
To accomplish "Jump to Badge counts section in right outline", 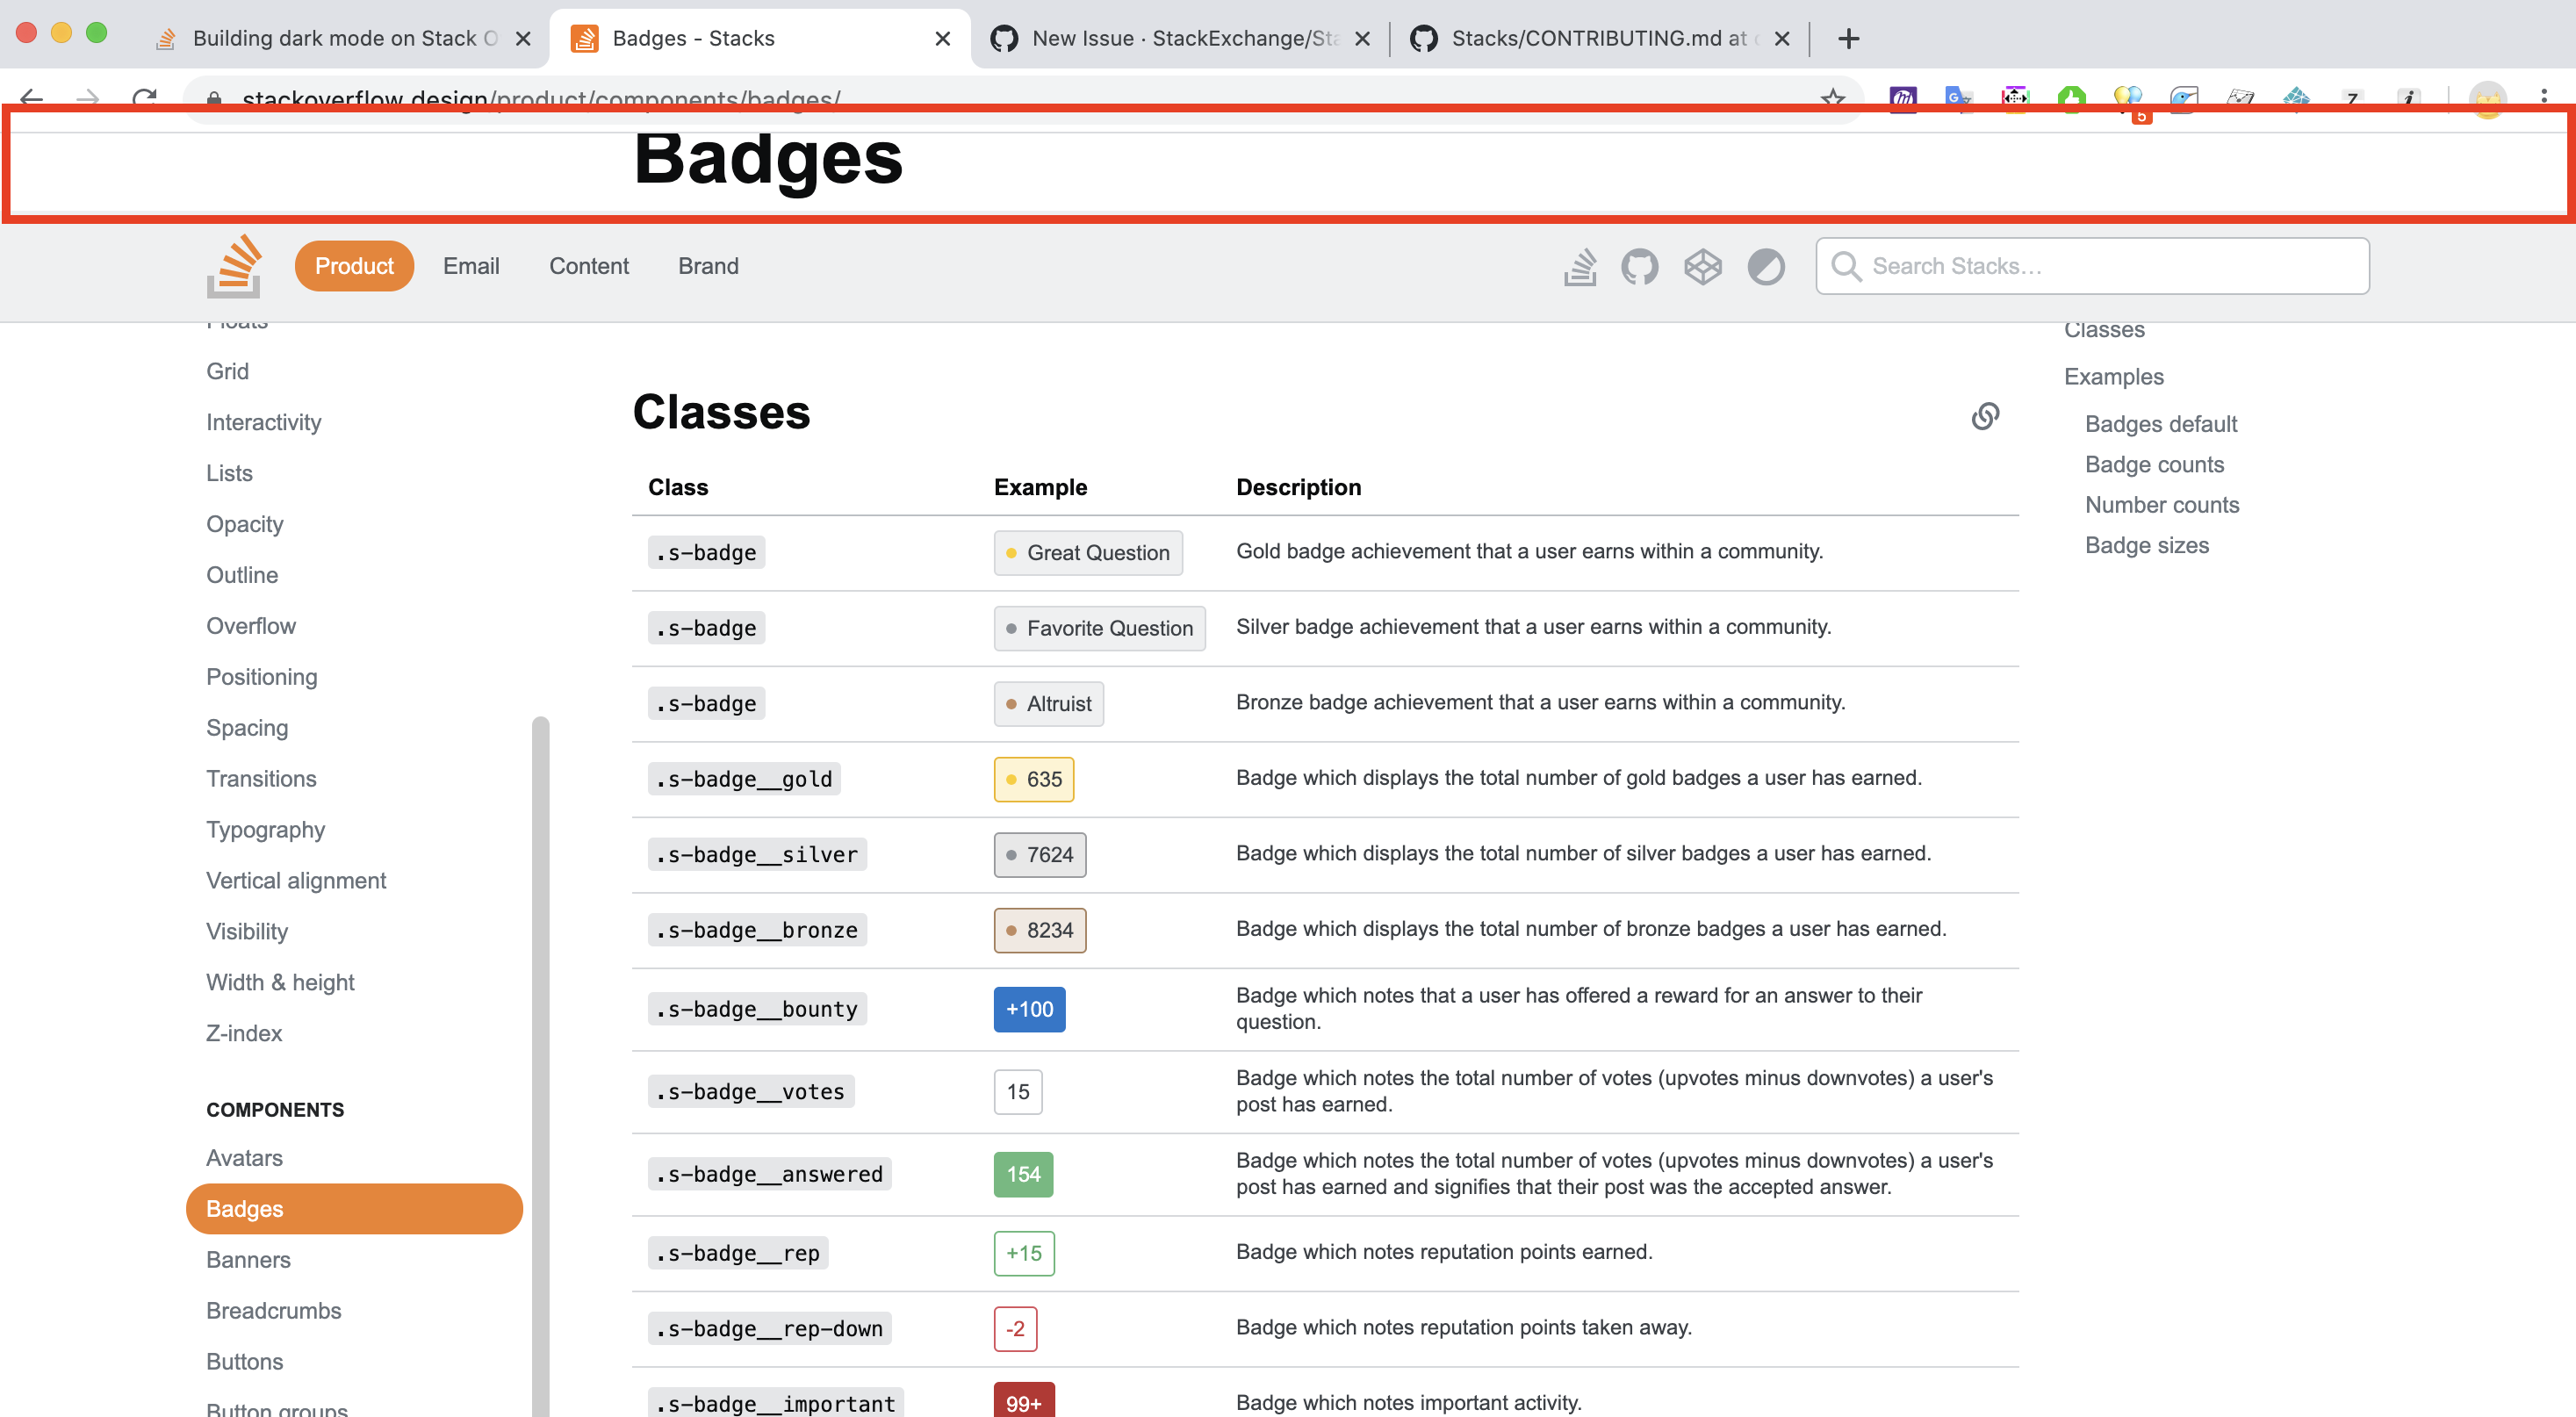I will click(2154, 465).
